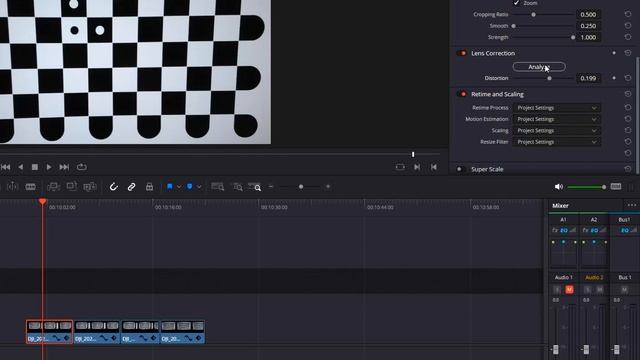
Task: Mute the Audio 2 channel
Action: tap(600, 290)
